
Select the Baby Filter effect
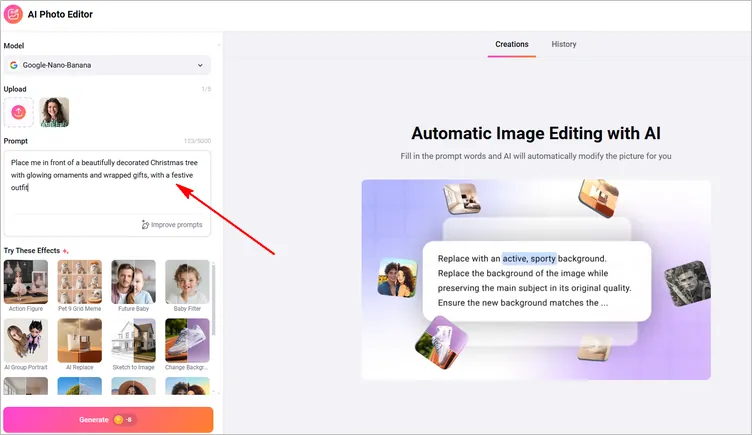(x=187, y=282)
